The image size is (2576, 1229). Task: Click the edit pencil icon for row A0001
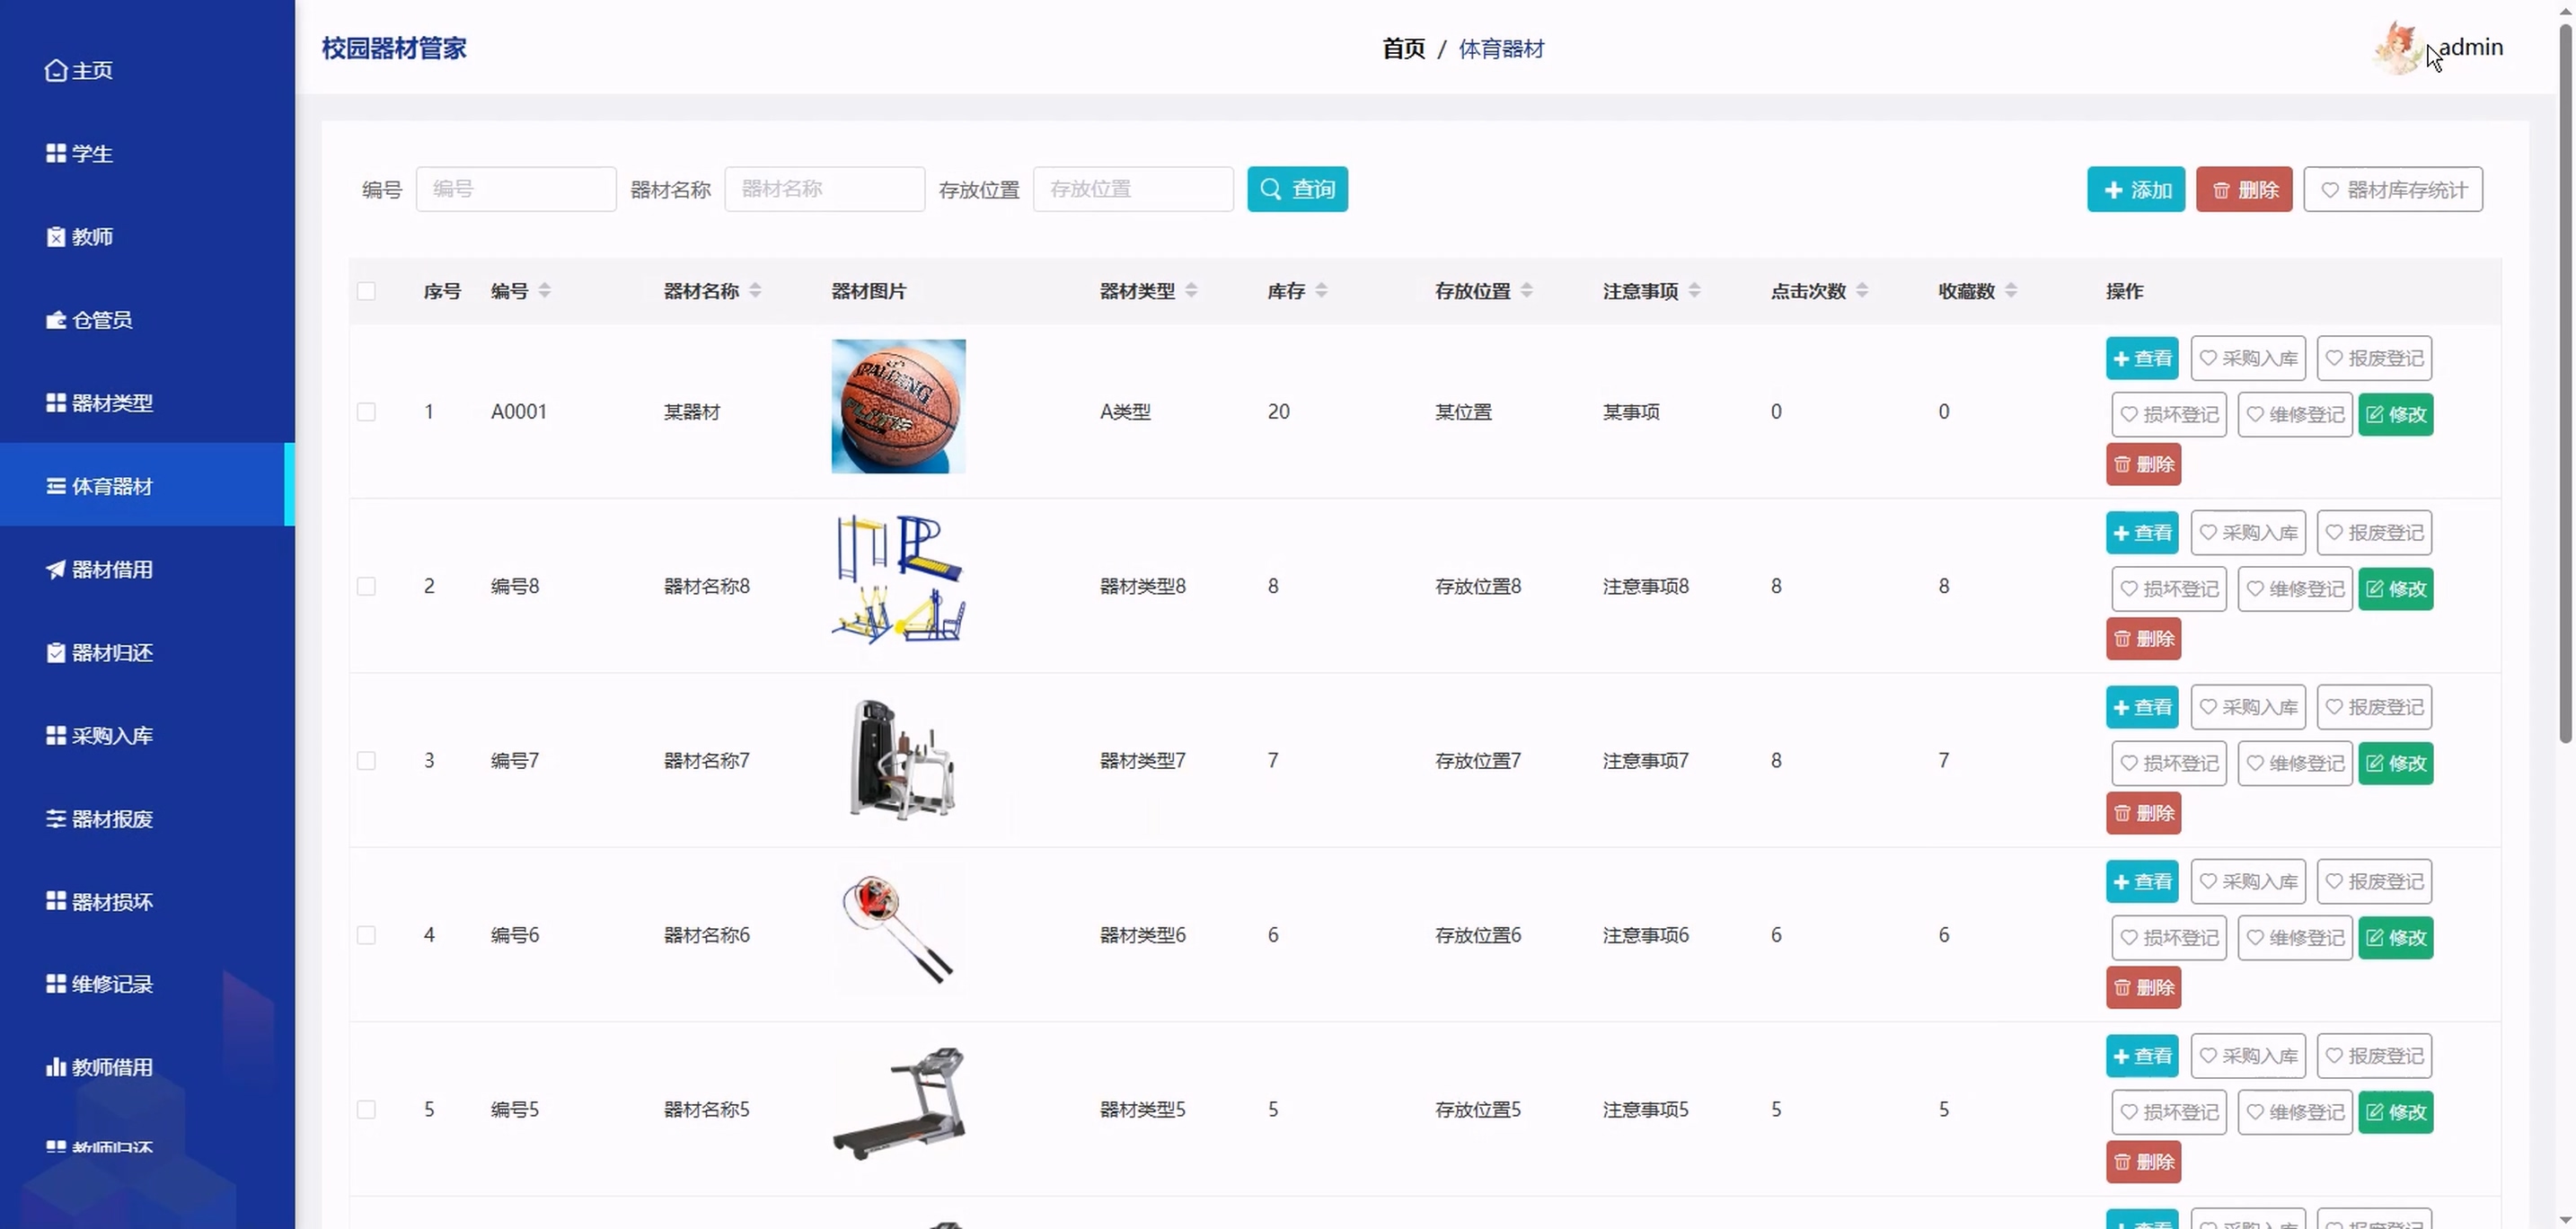[x=2375, y=414]
